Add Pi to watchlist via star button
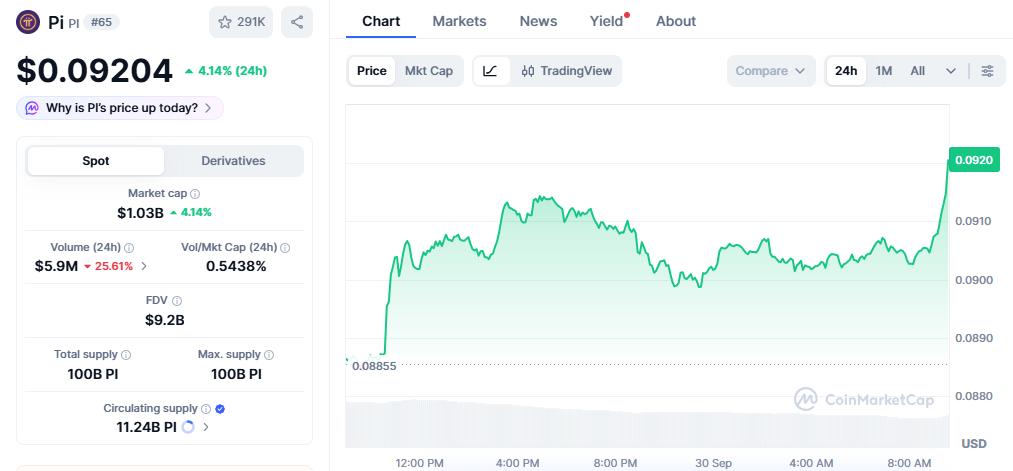The image size is (1013, 471). [241, 22]
